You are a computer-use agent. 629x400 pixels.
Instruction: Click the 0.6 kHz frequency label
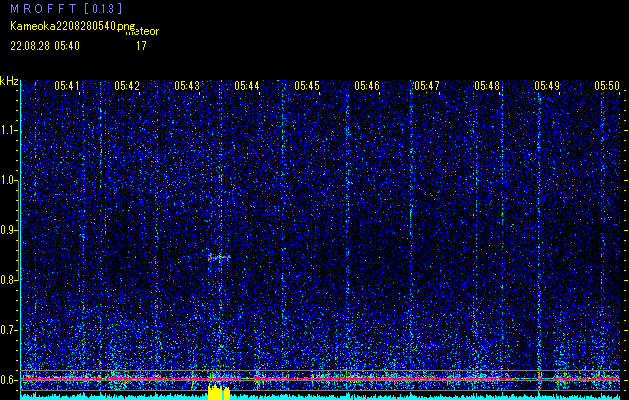click(8, 380)
